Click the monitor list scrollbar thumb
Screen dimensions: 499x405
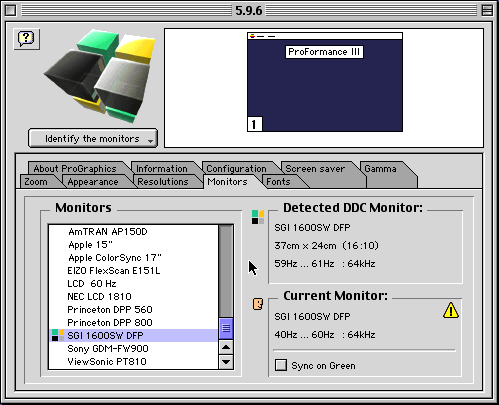tap(226, 328)
